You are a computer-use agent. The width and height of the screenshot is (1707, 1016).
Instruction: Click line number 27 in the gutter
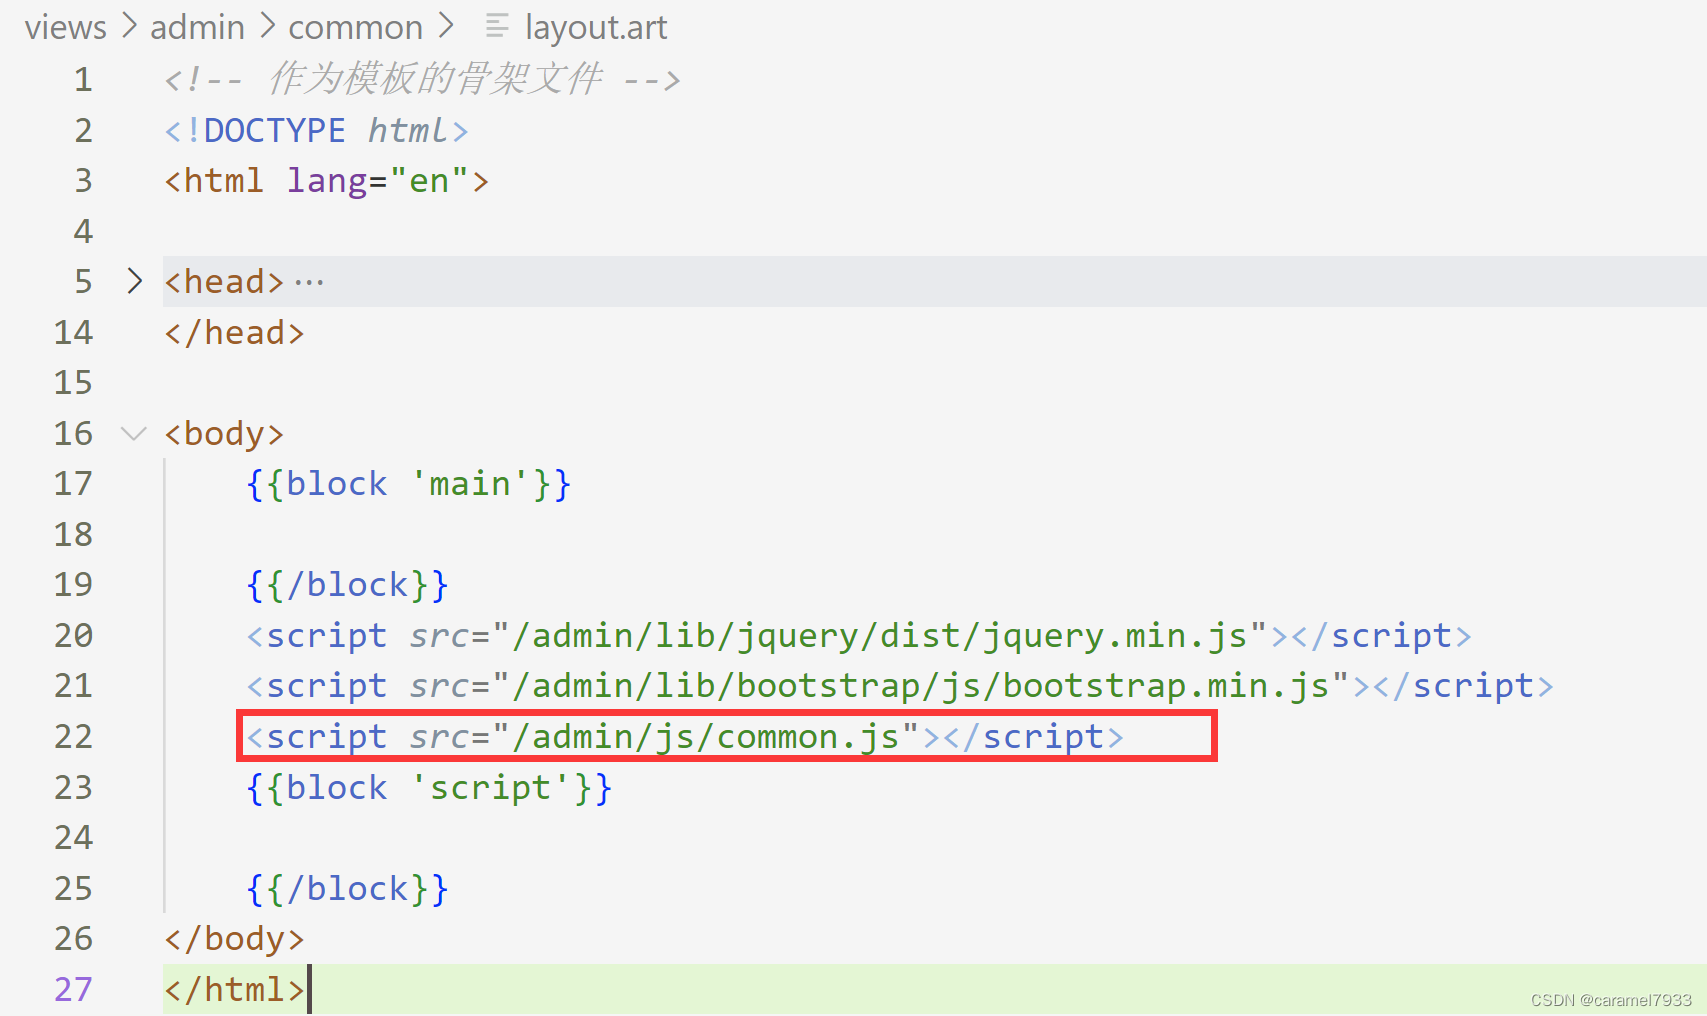coord(74,990)
